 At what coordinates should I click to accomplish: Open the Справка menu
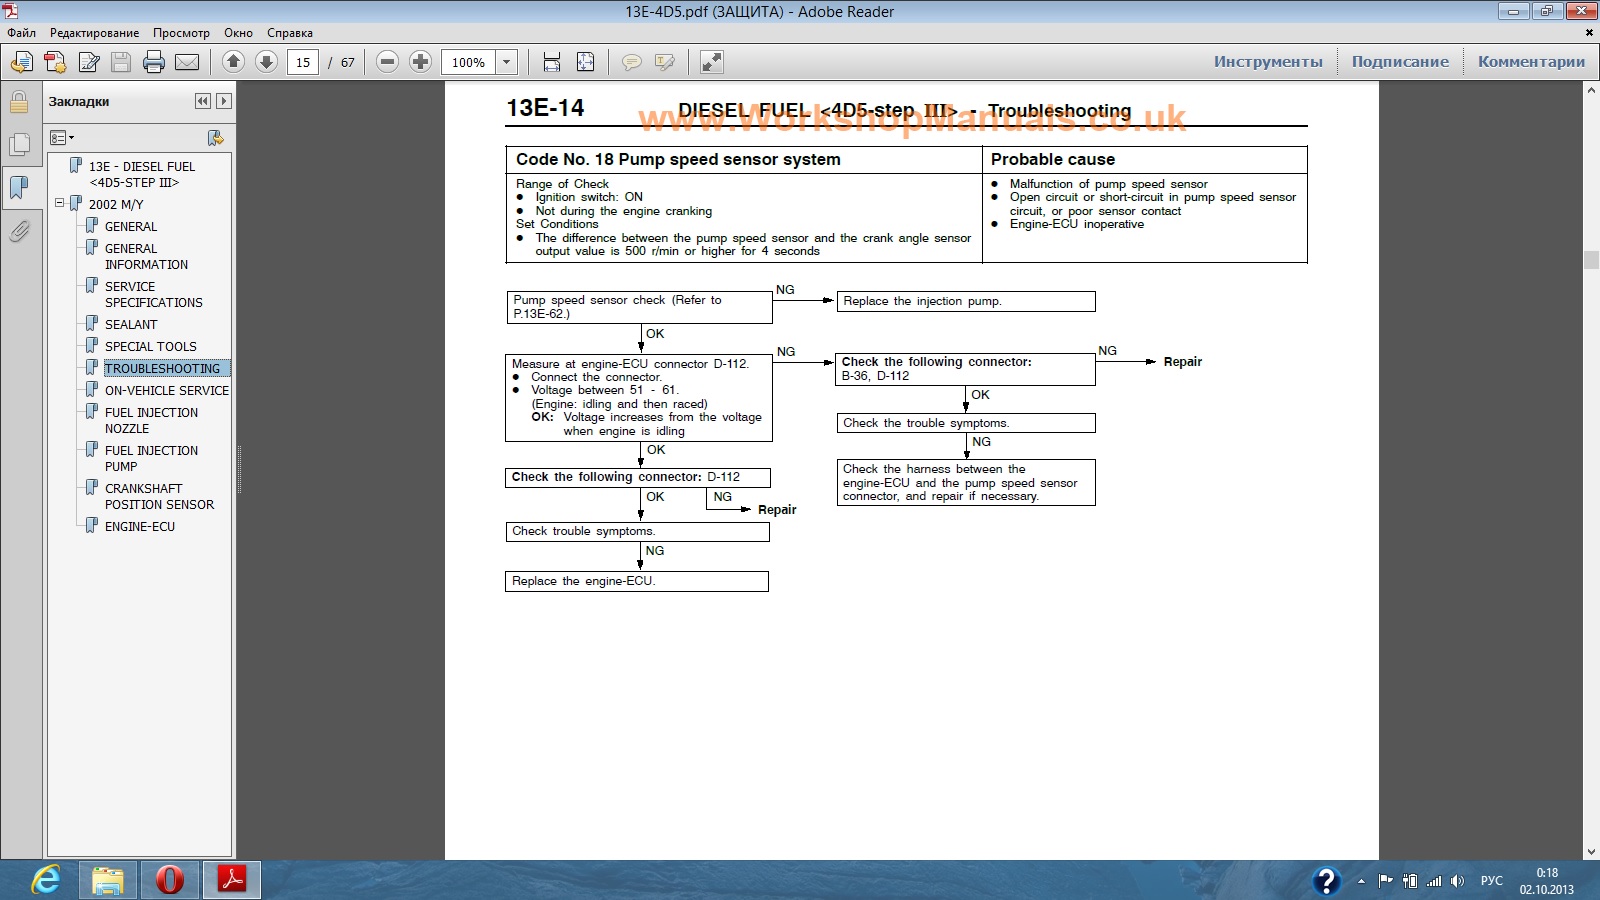pyautogui.click(x=290, y=33)
